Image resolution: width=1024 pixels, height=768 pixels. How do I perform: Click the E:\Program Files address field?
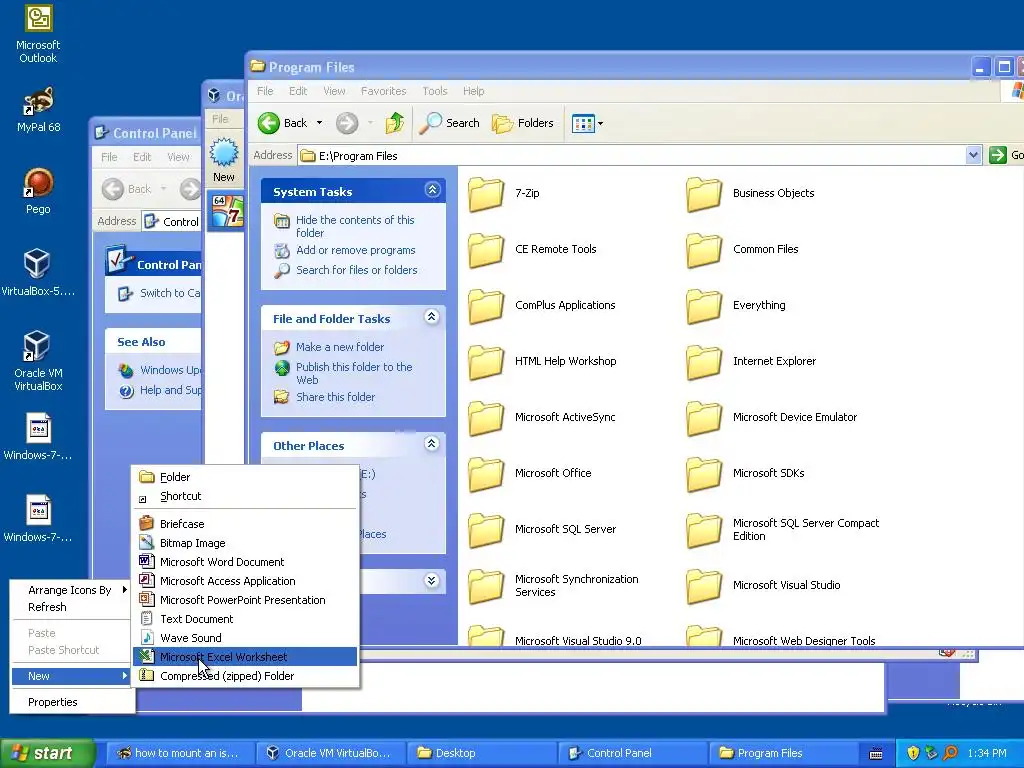(631, 155)
